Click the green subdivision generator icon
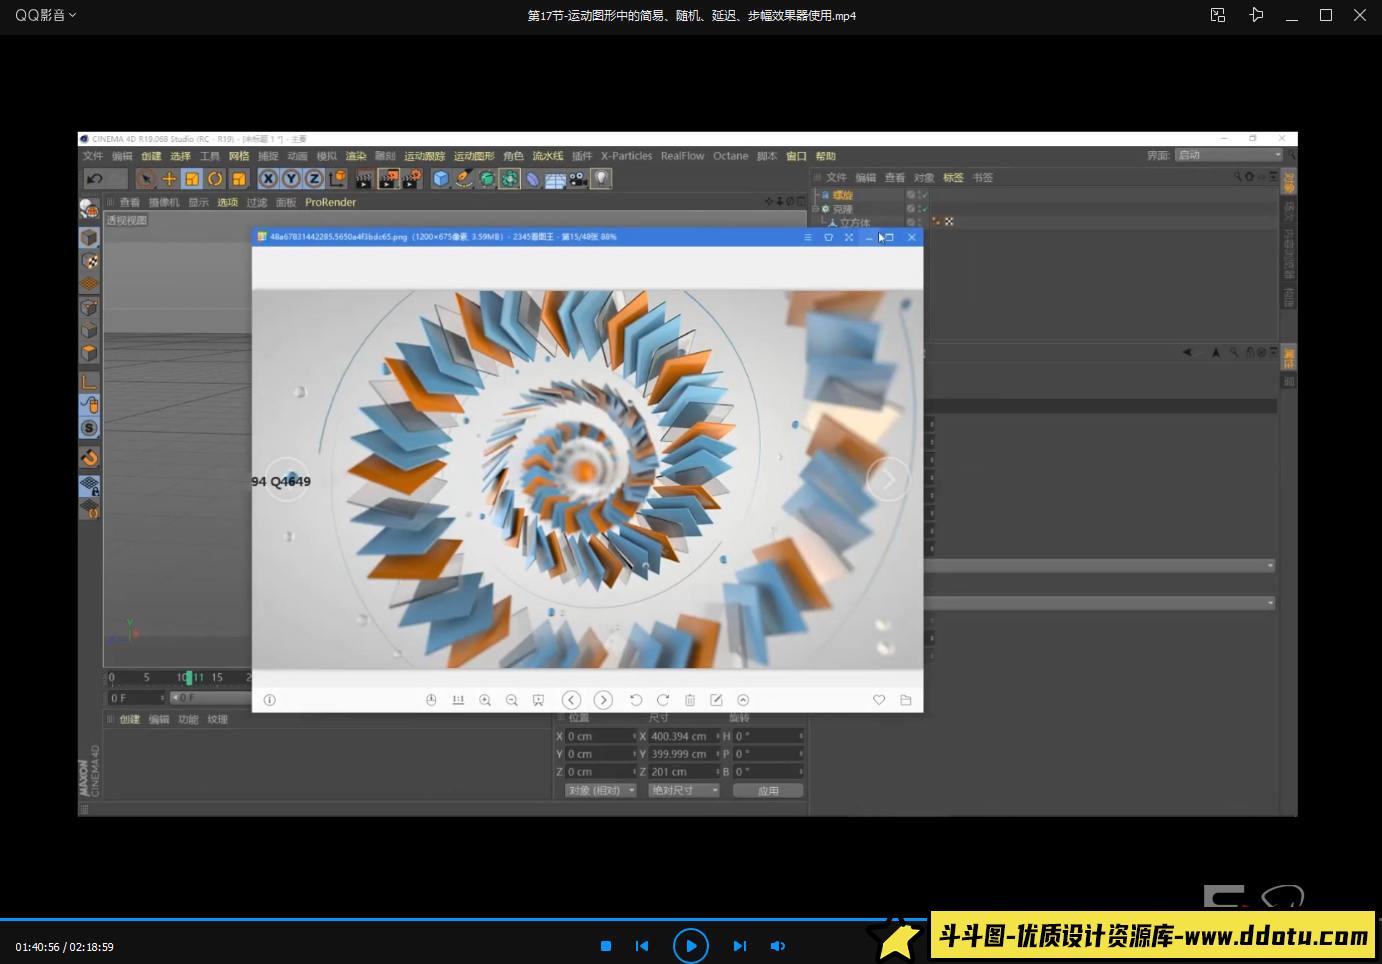The width and height of the screenshot is (1382, 964). click(487, 179)
